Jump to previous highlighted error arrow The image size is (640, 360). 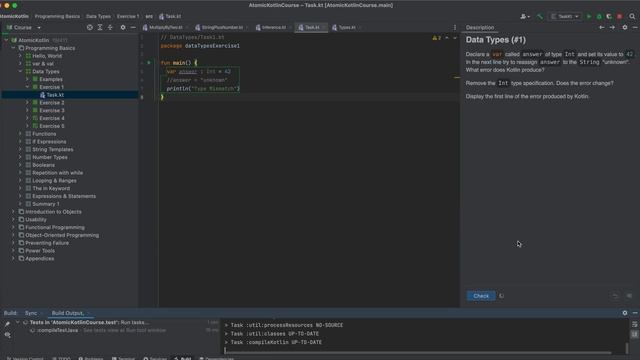pyautogui.click(x=447, y=38)
